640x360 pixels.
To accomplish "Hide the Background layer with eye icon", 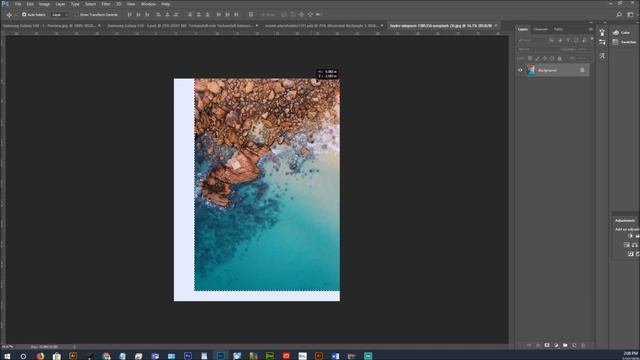I will coord(520,70).
